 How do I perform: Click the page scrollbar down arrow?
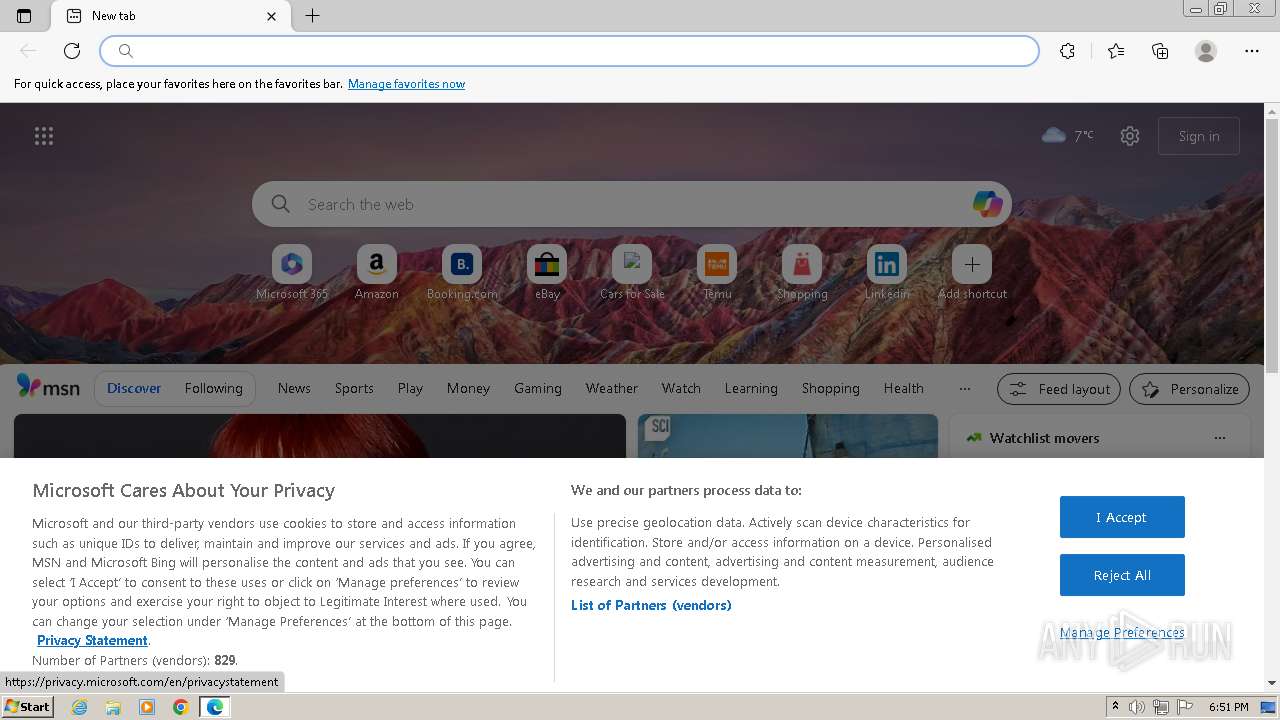click(x=1272, y=683)
